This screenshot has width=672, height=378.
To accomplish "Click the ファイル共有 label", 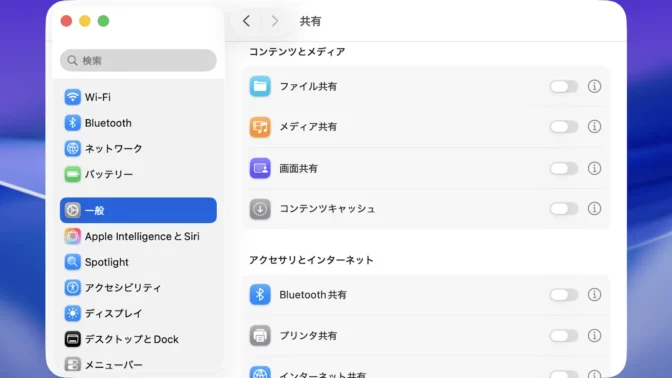I will coord(308,87).
